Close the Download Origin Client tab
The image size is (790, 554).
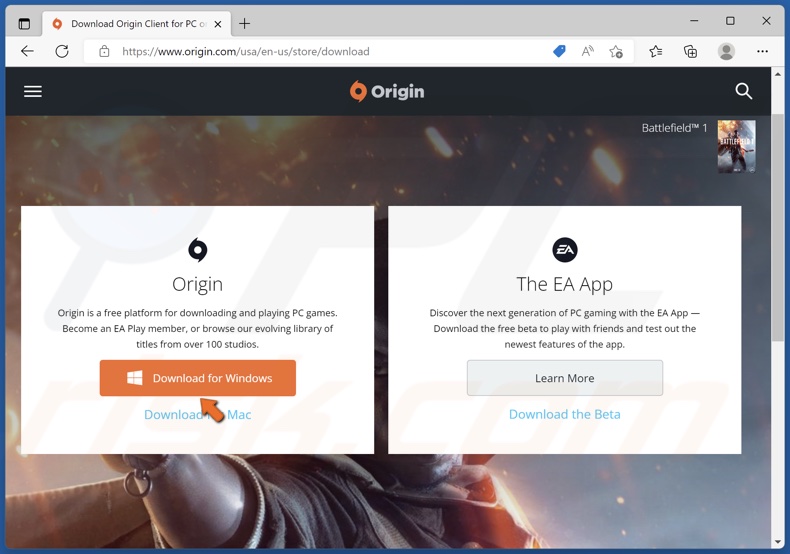point(218,24)
